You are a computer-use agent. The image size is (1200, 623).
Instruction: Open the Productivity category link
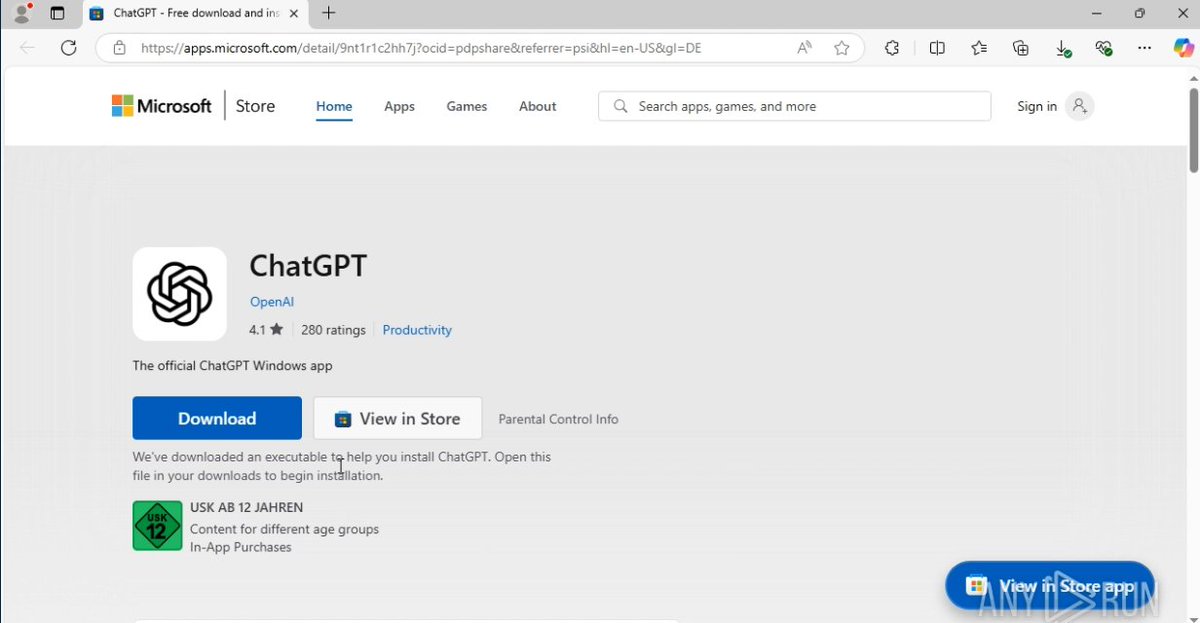tap(417, 330)
